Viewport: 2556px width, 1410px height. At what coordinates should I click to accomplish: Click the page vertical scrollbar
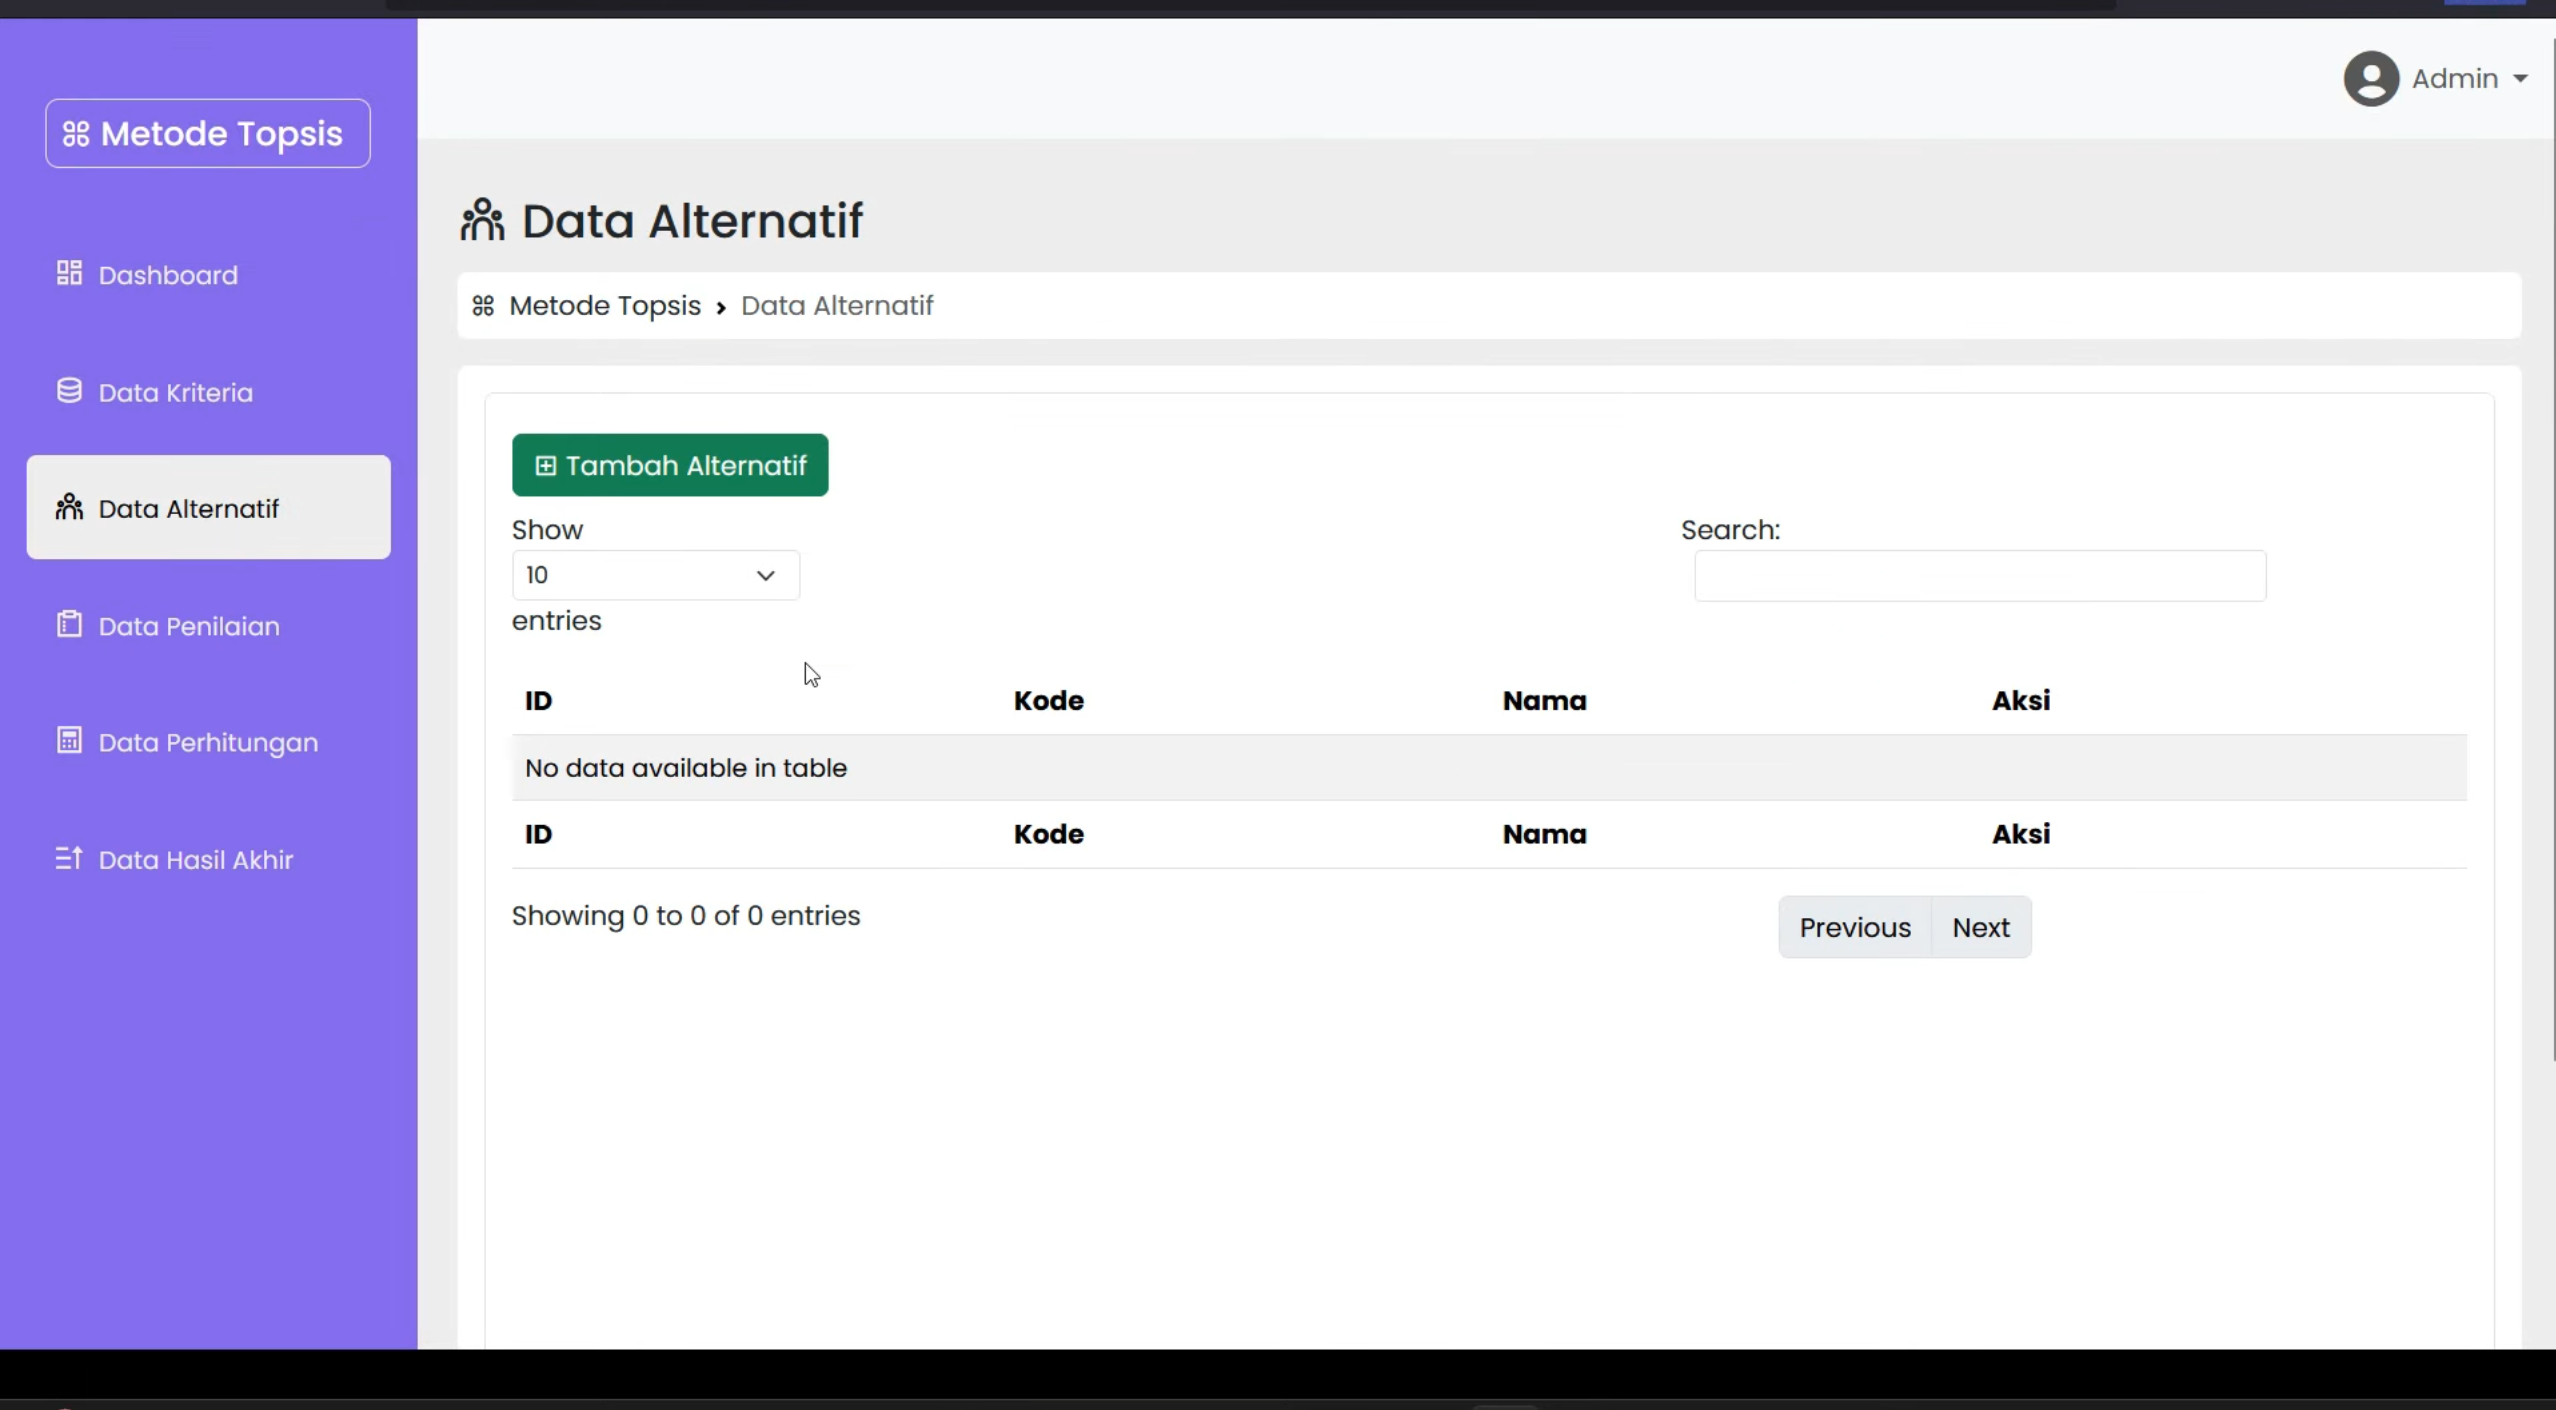pyautogui.click(x=2552, y=550)
